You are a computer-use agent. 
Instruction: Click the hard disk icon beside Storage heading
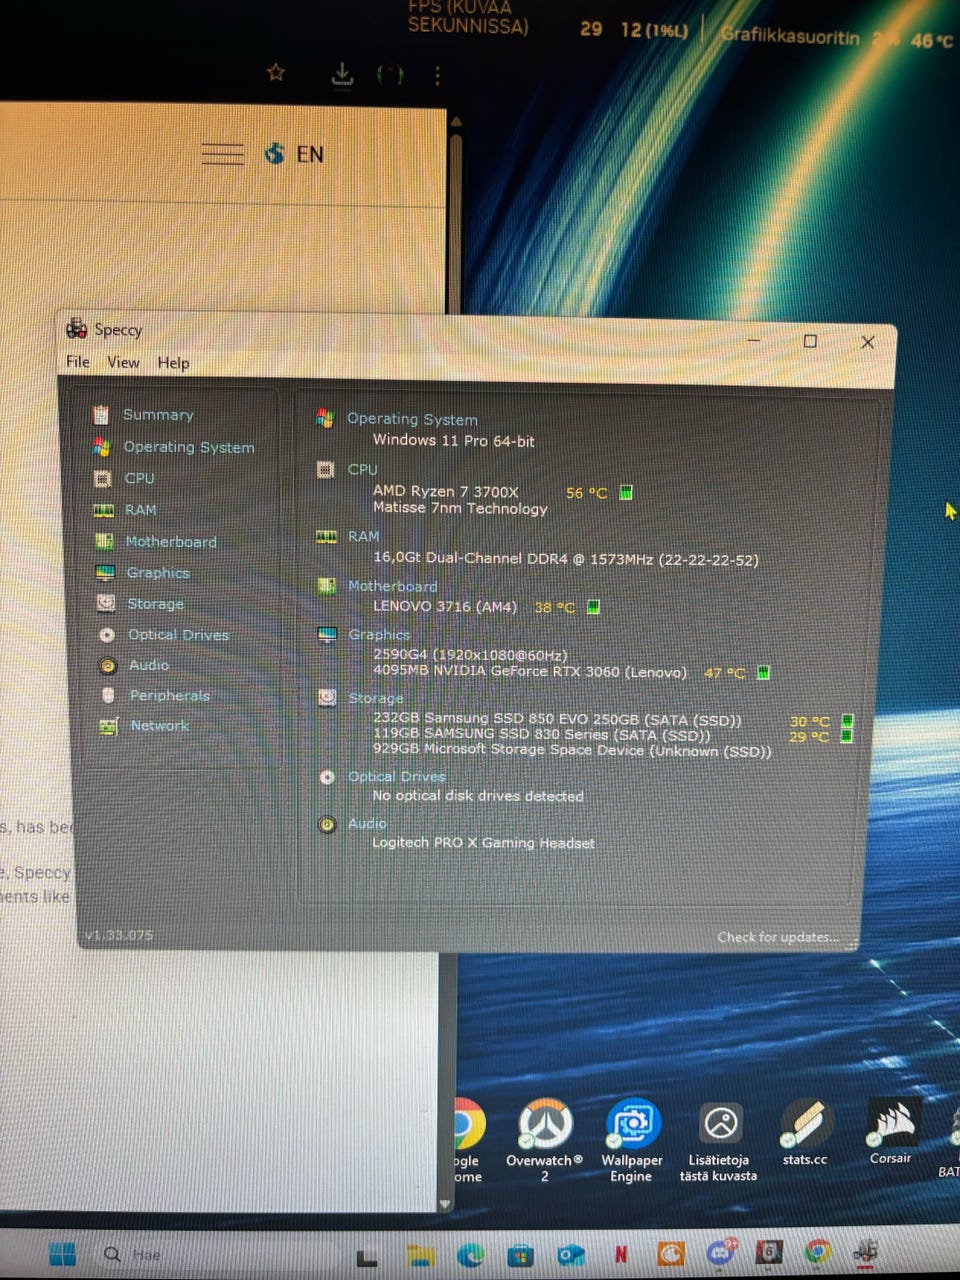327,698
